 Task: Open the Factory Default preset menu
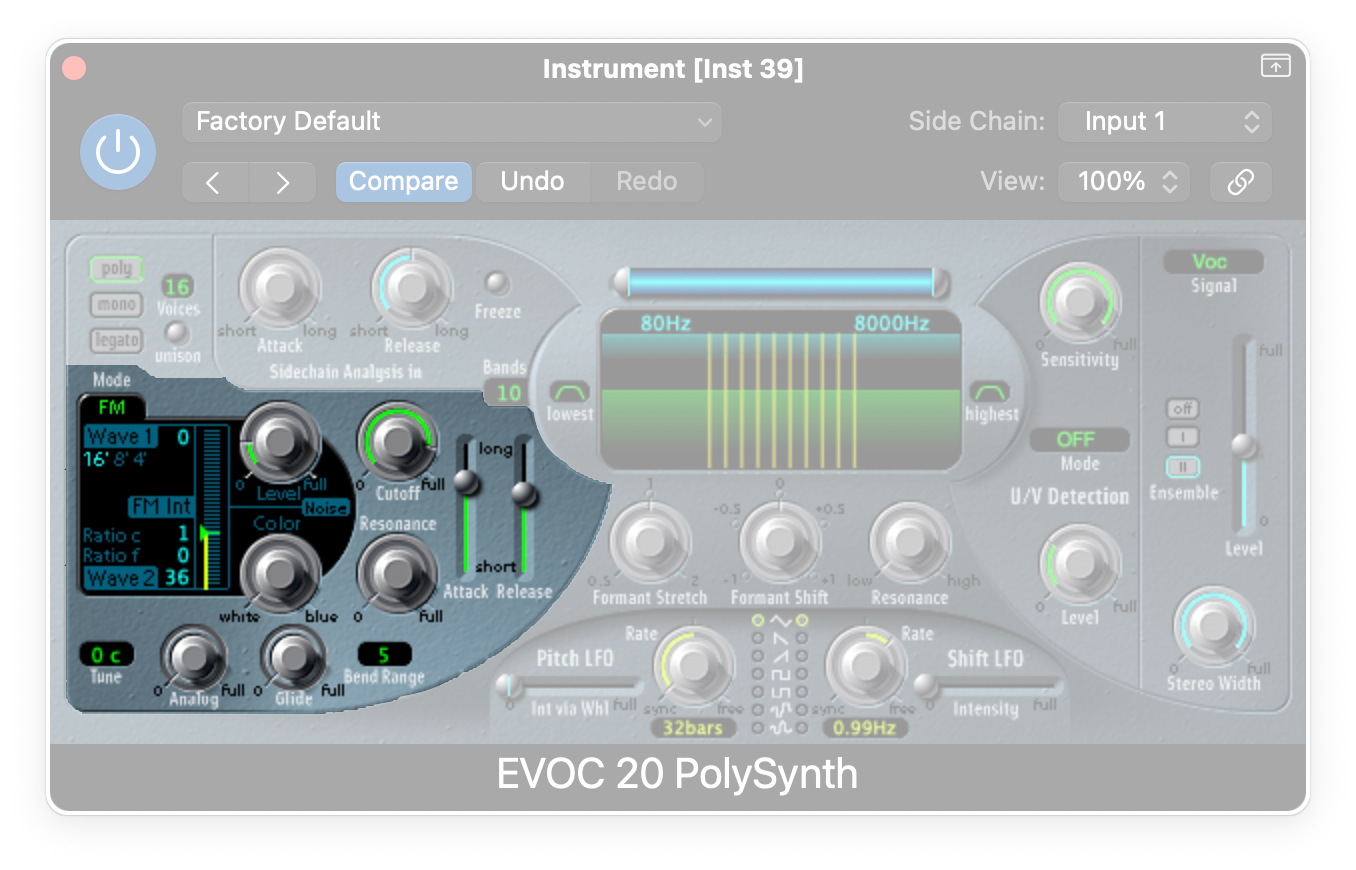[x=452, y=122]
